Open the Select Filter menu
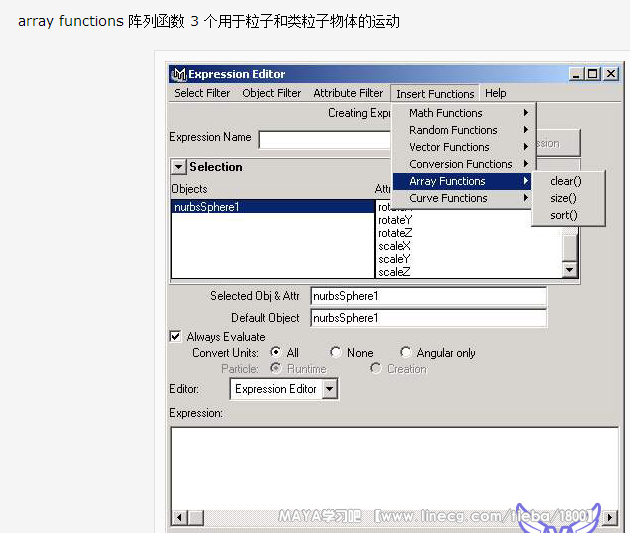Viewport: 630px width, 533px height. pos(202,93)
